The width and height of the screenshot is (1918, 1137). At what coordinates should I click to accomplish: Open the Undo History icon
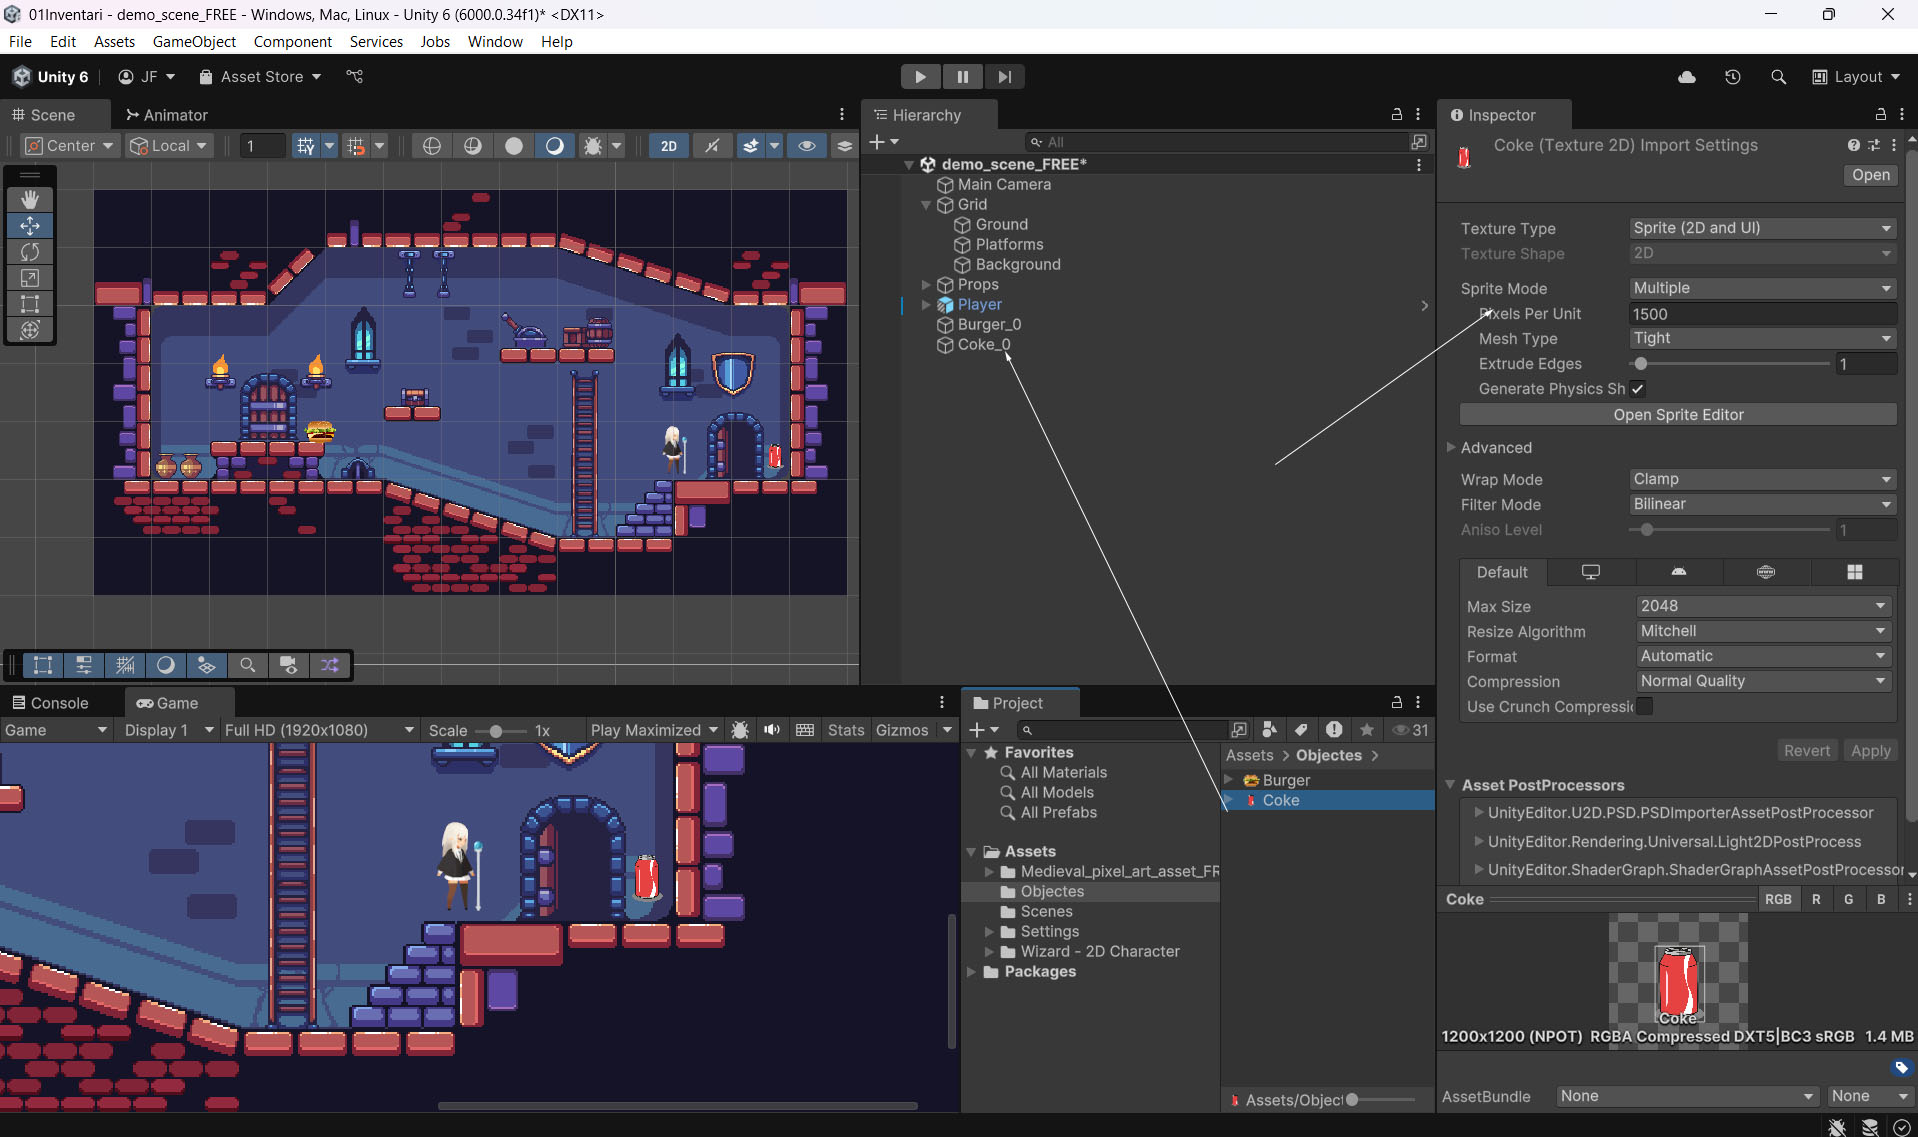tap(1732, 77)
